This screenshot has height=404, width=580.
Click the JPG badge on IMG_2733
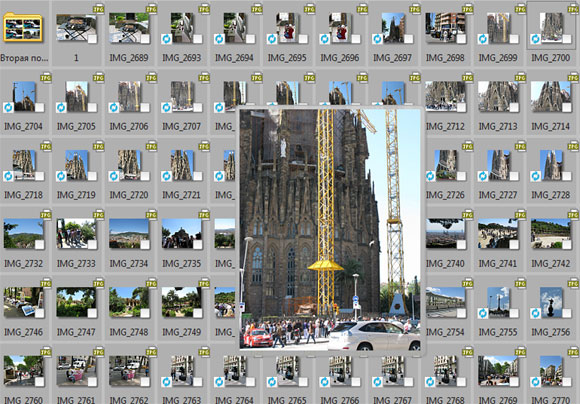click(x=99, y=215)
